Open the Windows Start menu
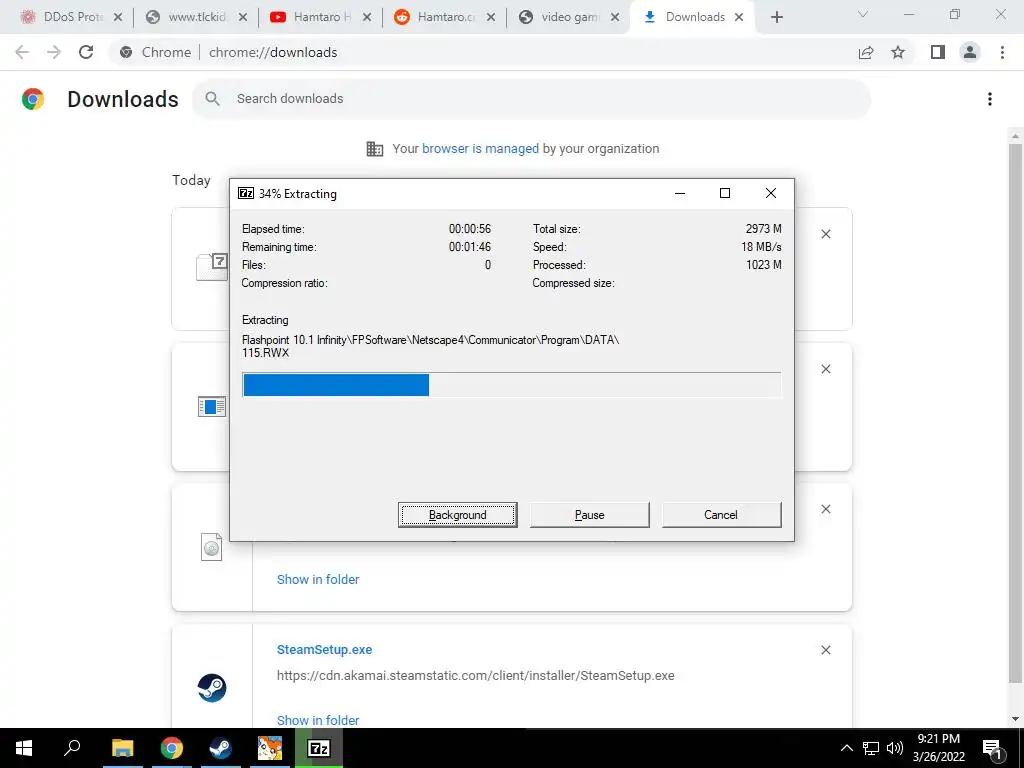Image resolution: width=1024 pixels, height=768 pixels. click(x=24, y=748)
